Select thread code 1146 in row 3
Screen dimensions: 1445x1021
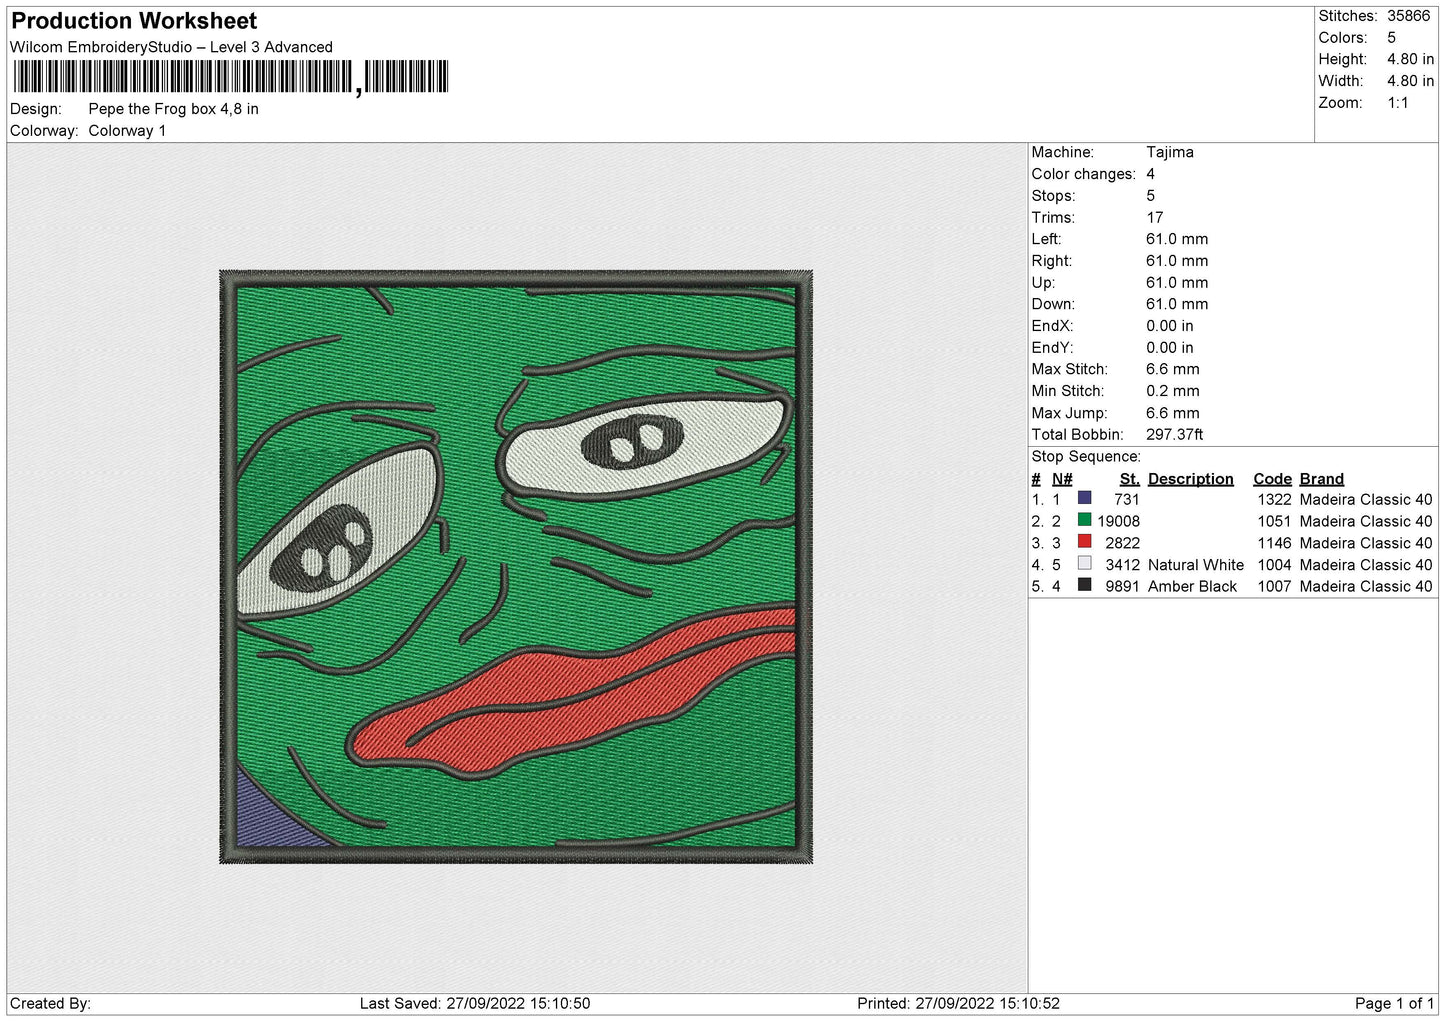coord(1274,543)
